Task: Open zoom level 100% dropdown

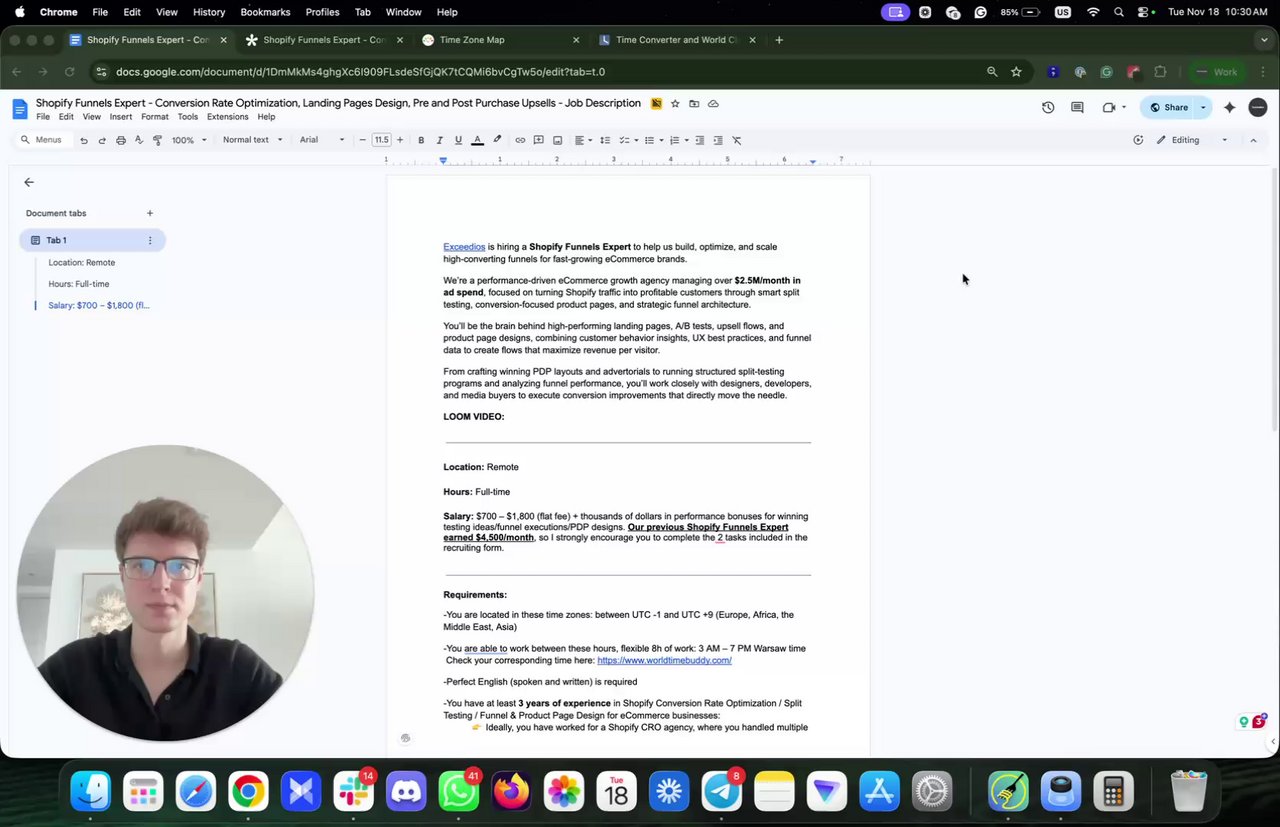Action: point(189,140)
